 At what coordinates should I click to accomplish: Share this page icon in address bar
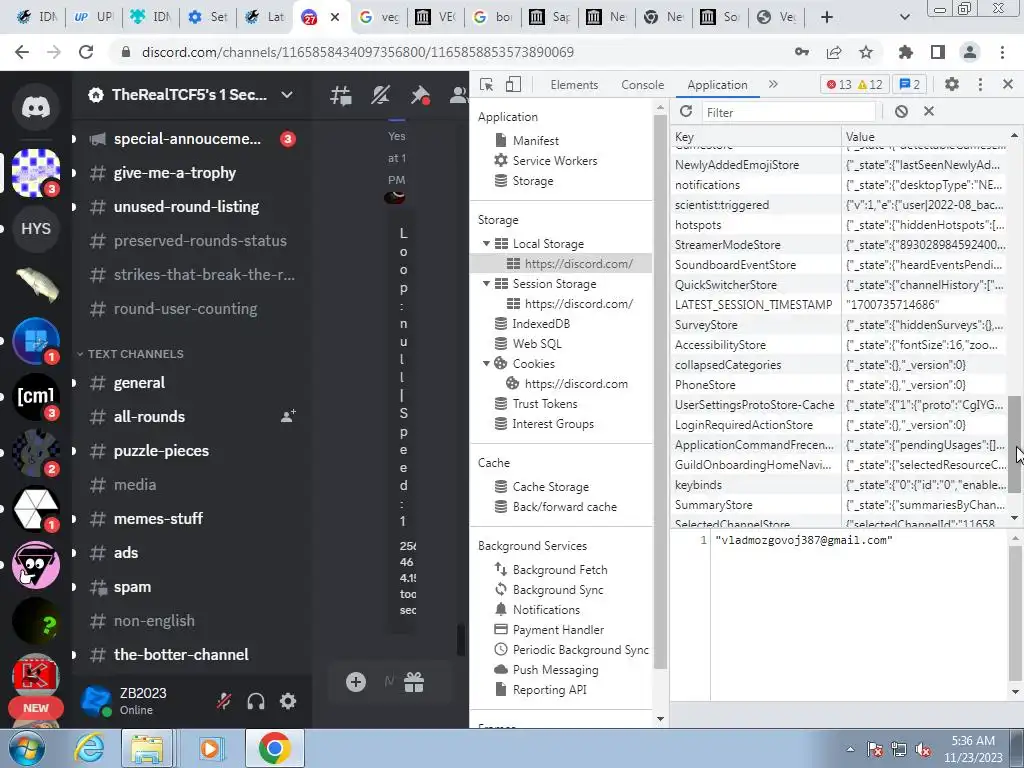pos(834,52)
